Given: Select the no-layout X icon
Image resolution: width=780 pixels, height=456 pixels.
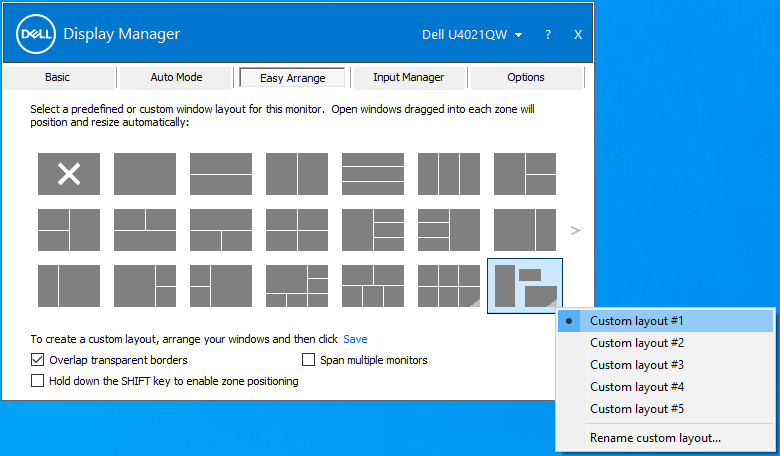Looking at the screenshot, I should click(69, 174).
